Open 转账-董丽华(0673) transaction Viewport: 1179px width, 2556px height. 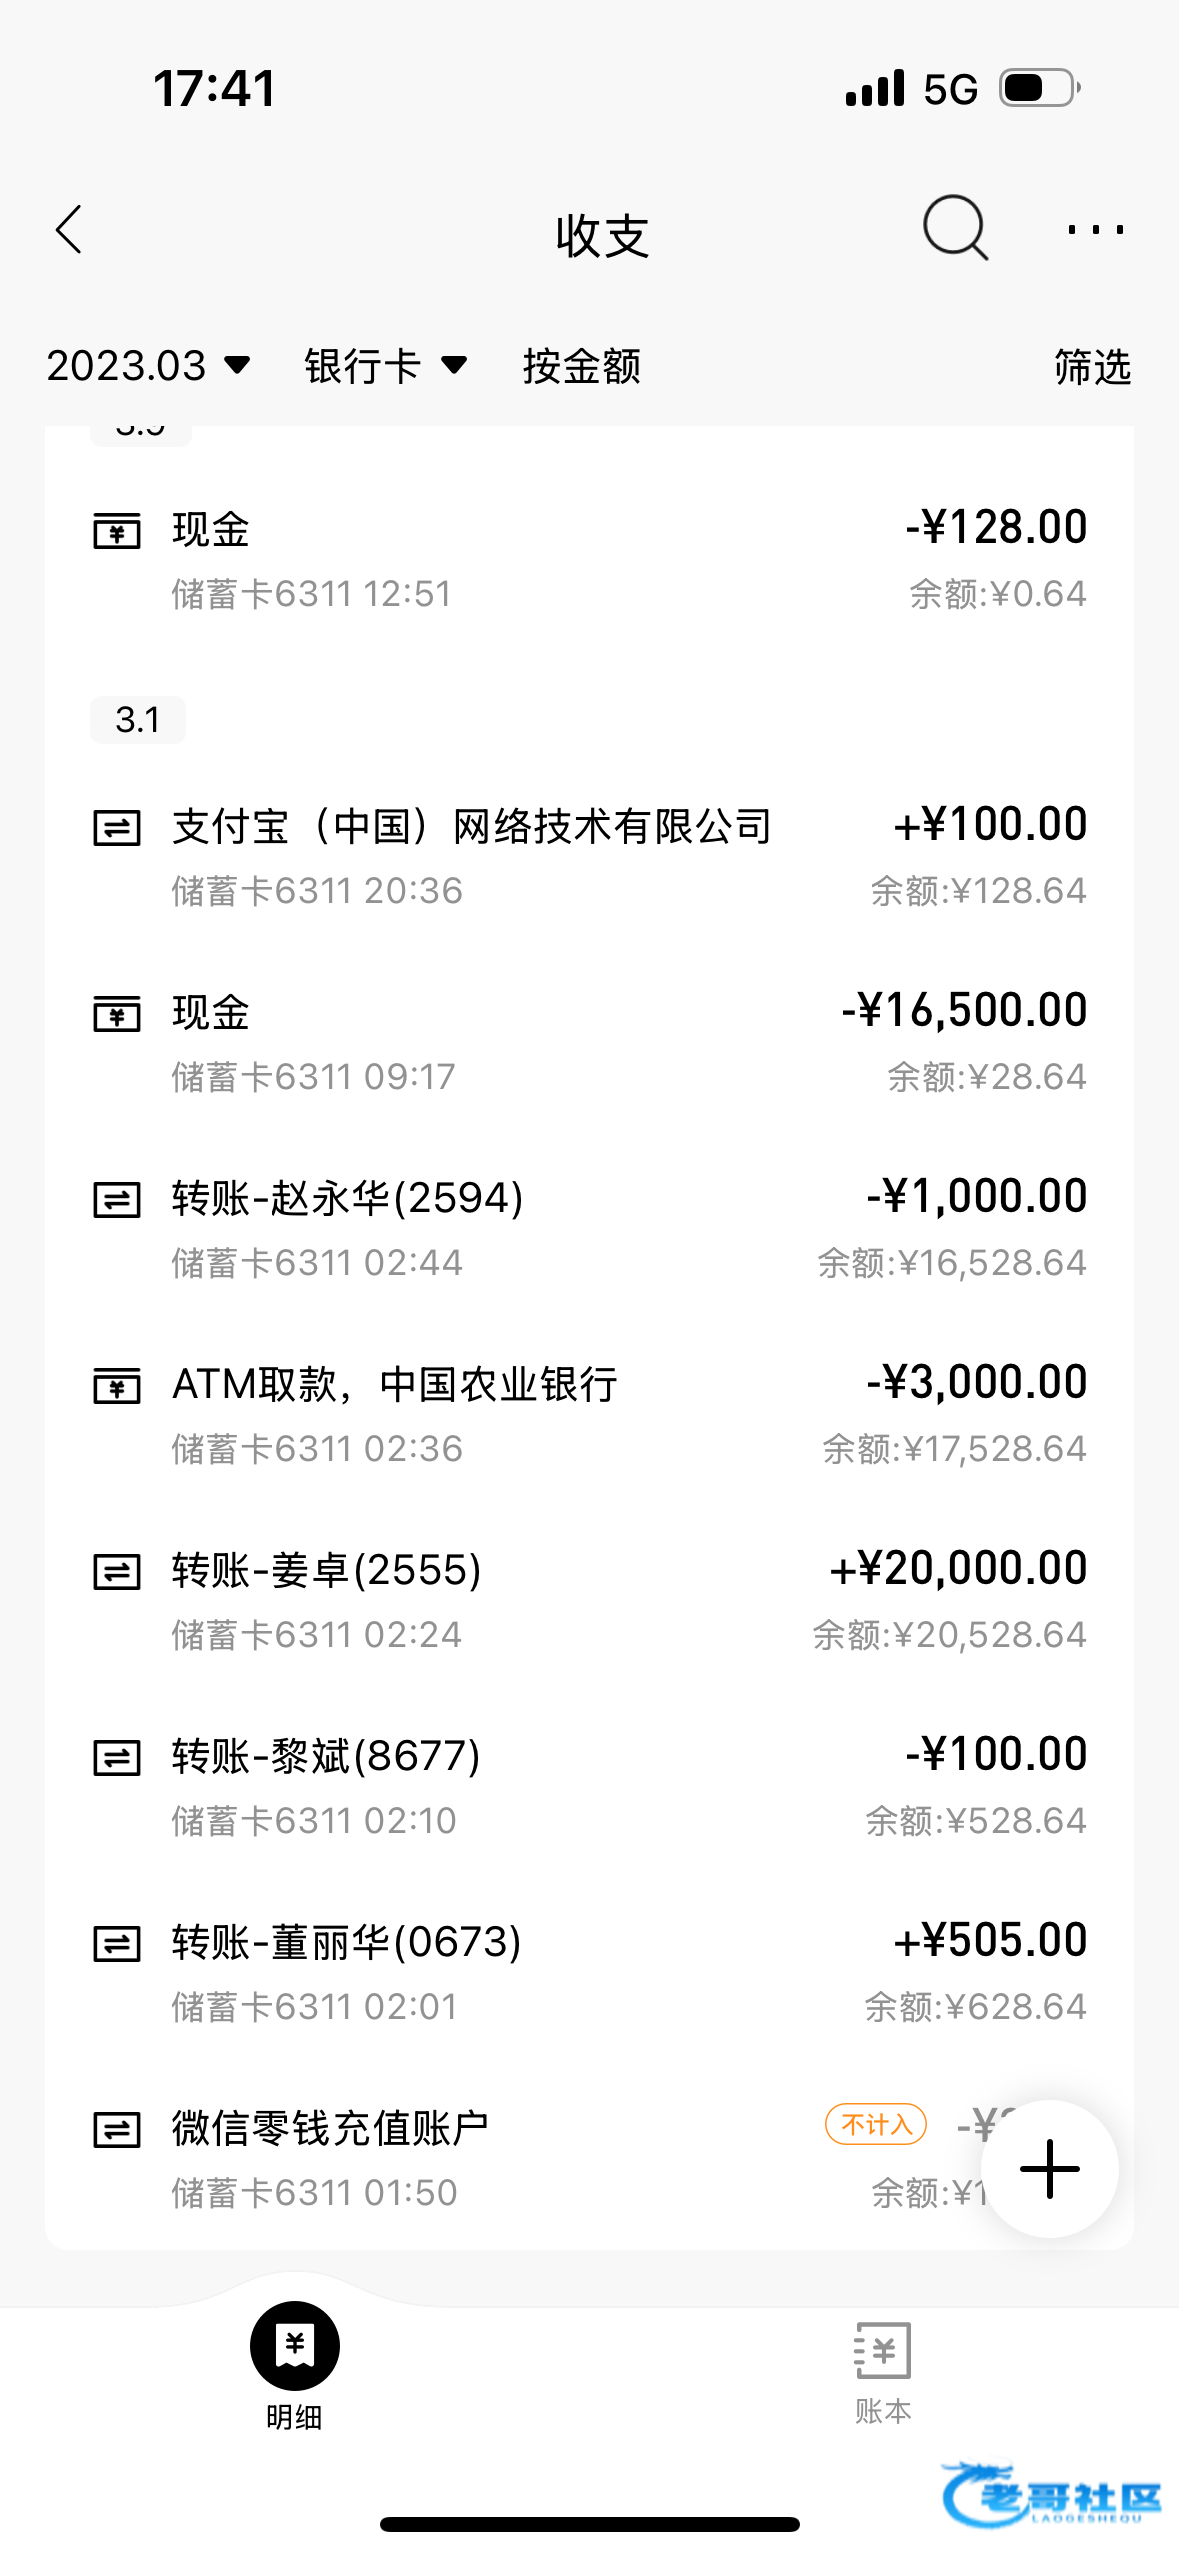tap(589, 1972)
